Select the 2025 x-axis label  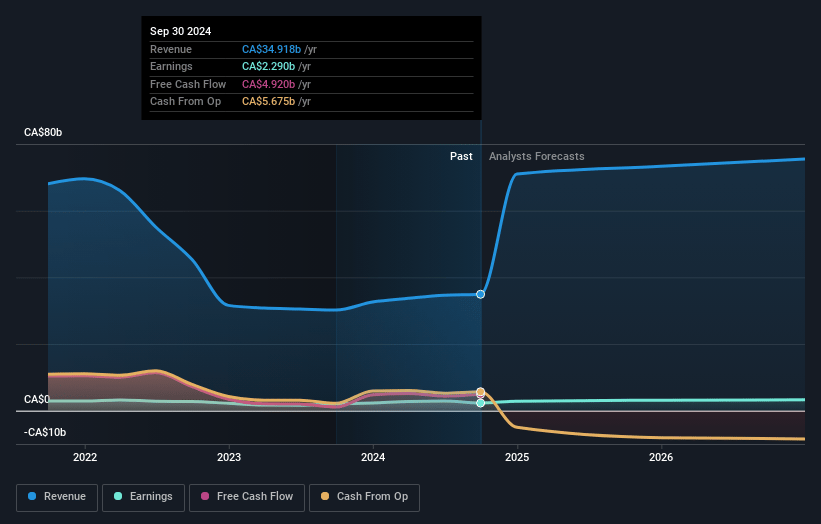click(517, 457)
